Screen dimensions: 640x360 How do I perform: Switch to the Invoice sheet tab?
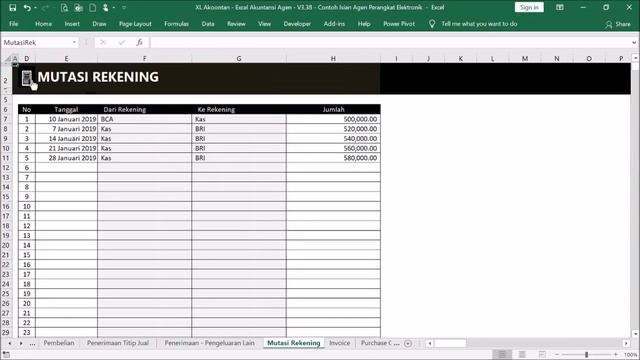tap(340, 343)
